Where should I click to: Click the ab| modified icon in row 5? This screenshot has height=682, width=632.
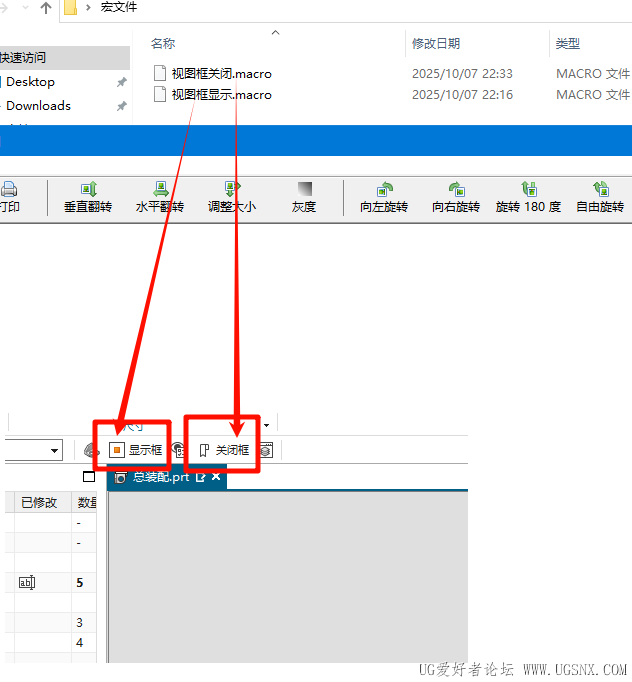[27, 582]
